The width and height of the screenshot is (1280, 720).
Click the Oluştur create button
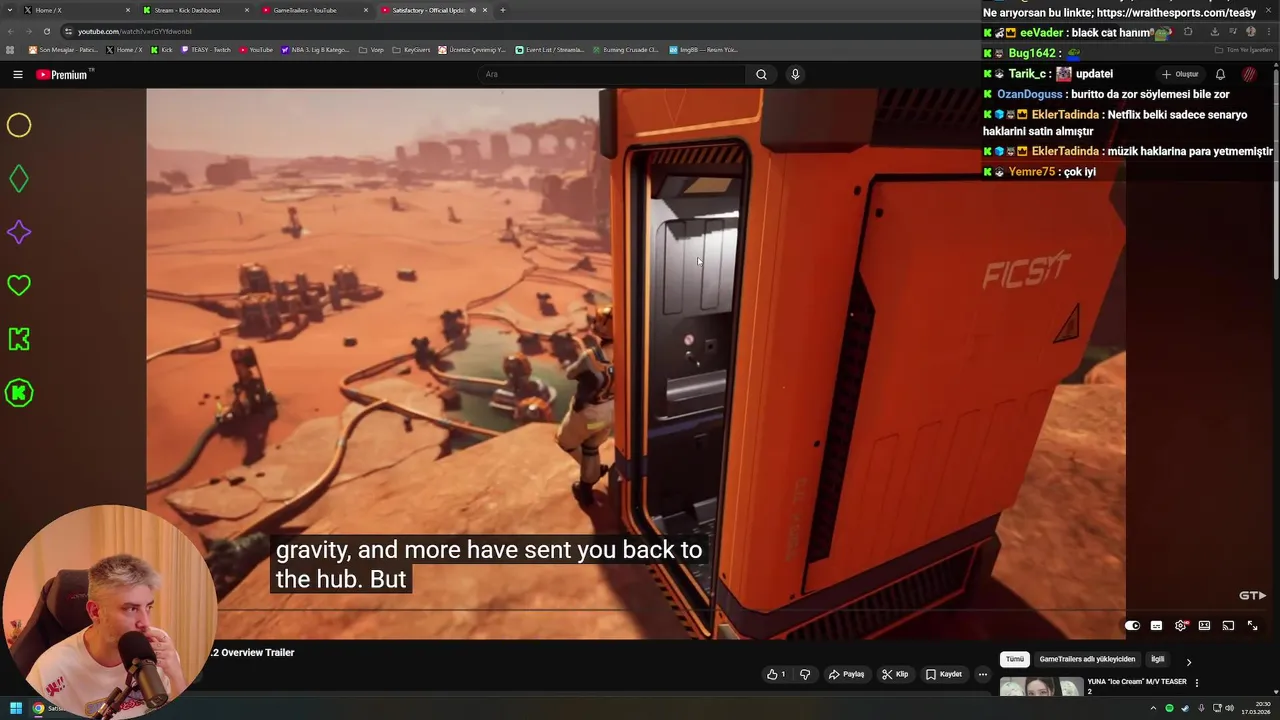point(1180,74)
